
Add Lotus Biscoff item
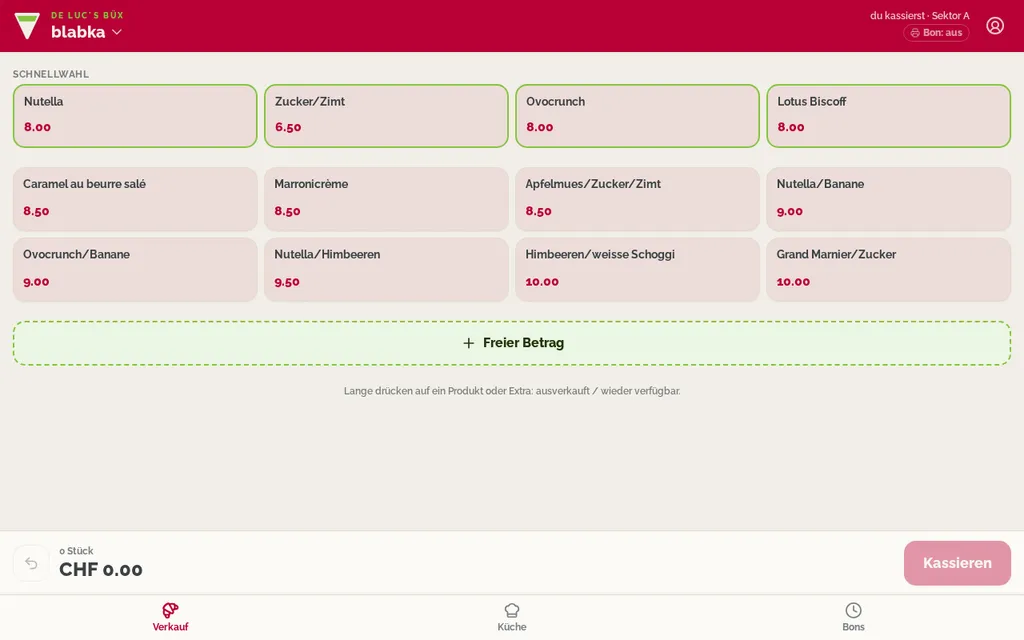point(888,116)
